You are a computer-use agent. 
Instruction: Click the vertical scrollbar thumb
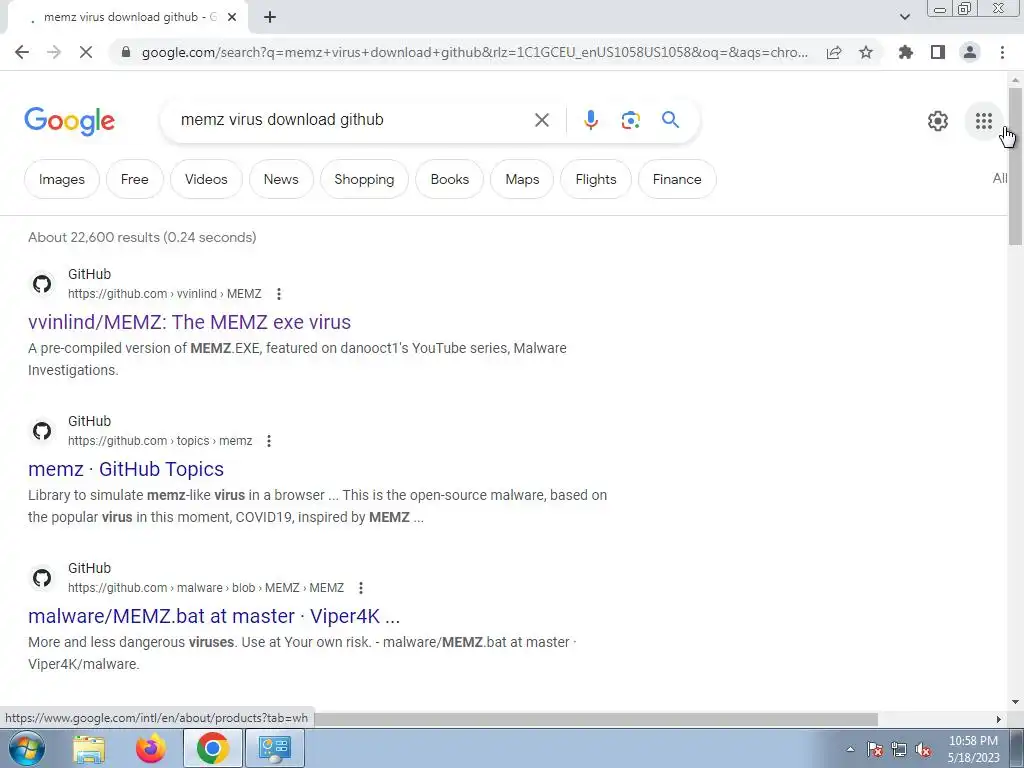click(1015, 165)
